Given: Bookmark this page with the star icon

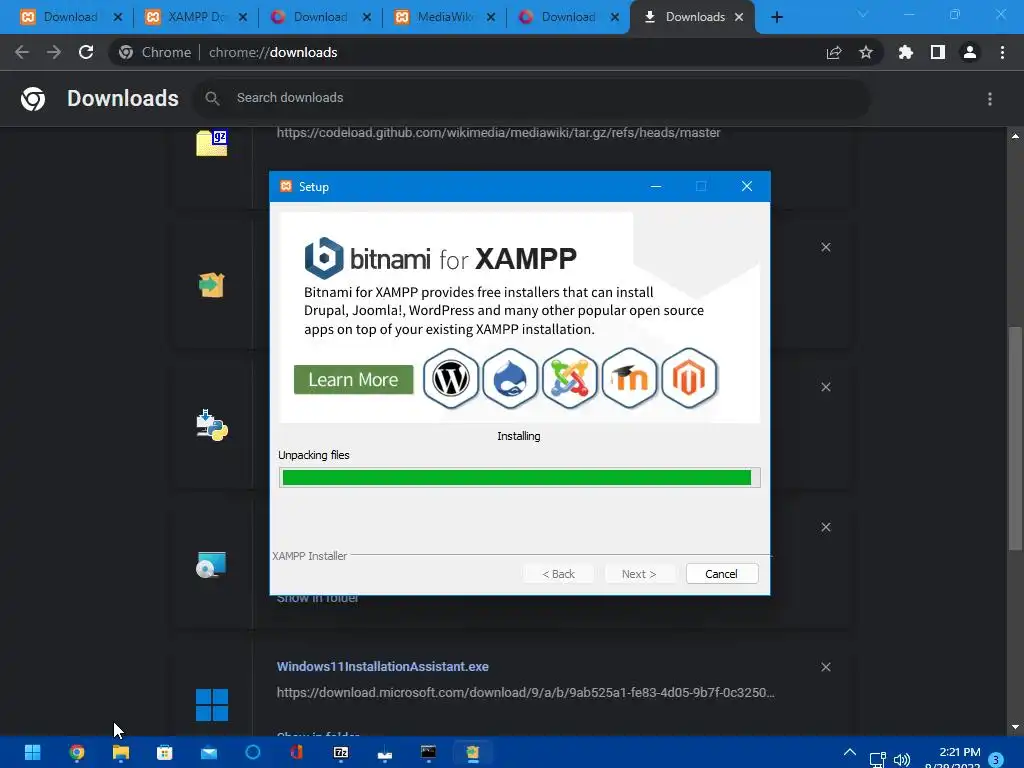Looking at the screenshot, I should coord(866,52).
